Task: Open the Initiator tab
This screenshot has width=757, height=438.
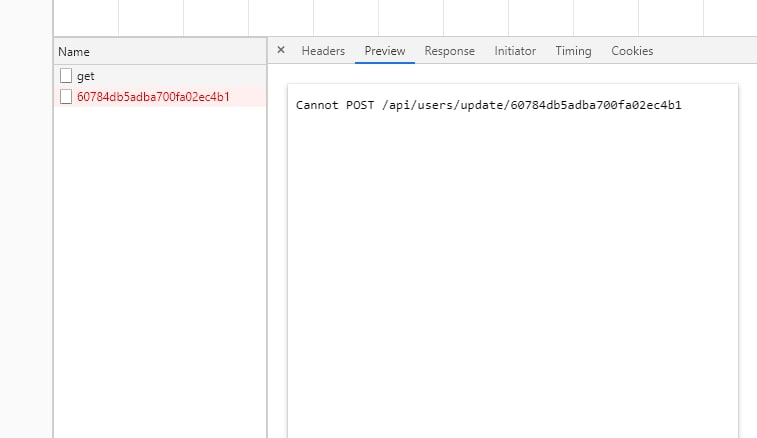Action: pyautogui.click(x=515, y=51)
